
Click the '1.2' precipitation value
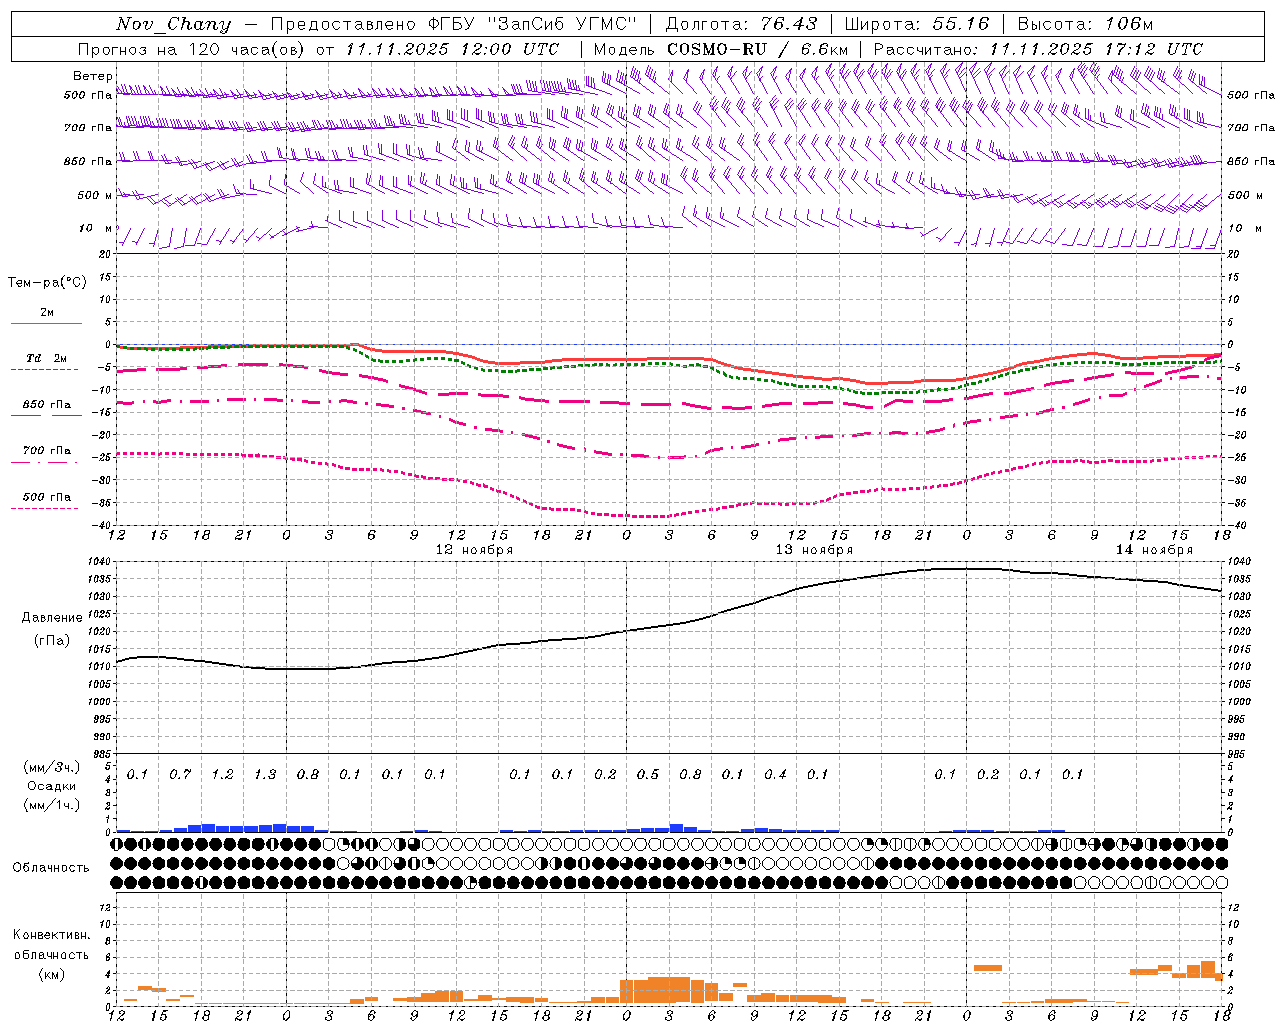click(x=222, y=775)
